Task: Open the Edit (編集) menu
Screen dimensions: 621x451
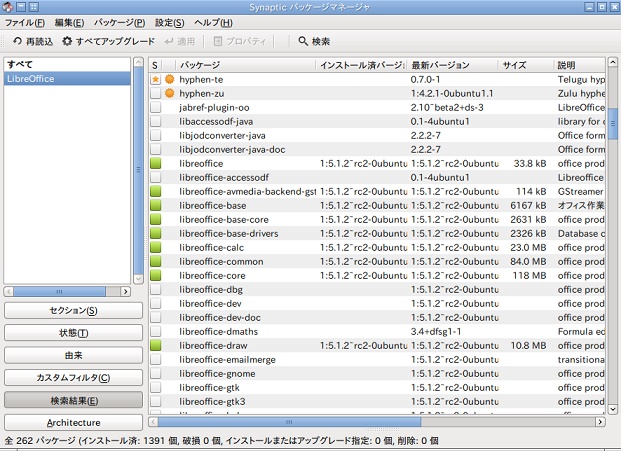Action: [x=69, y=23]
